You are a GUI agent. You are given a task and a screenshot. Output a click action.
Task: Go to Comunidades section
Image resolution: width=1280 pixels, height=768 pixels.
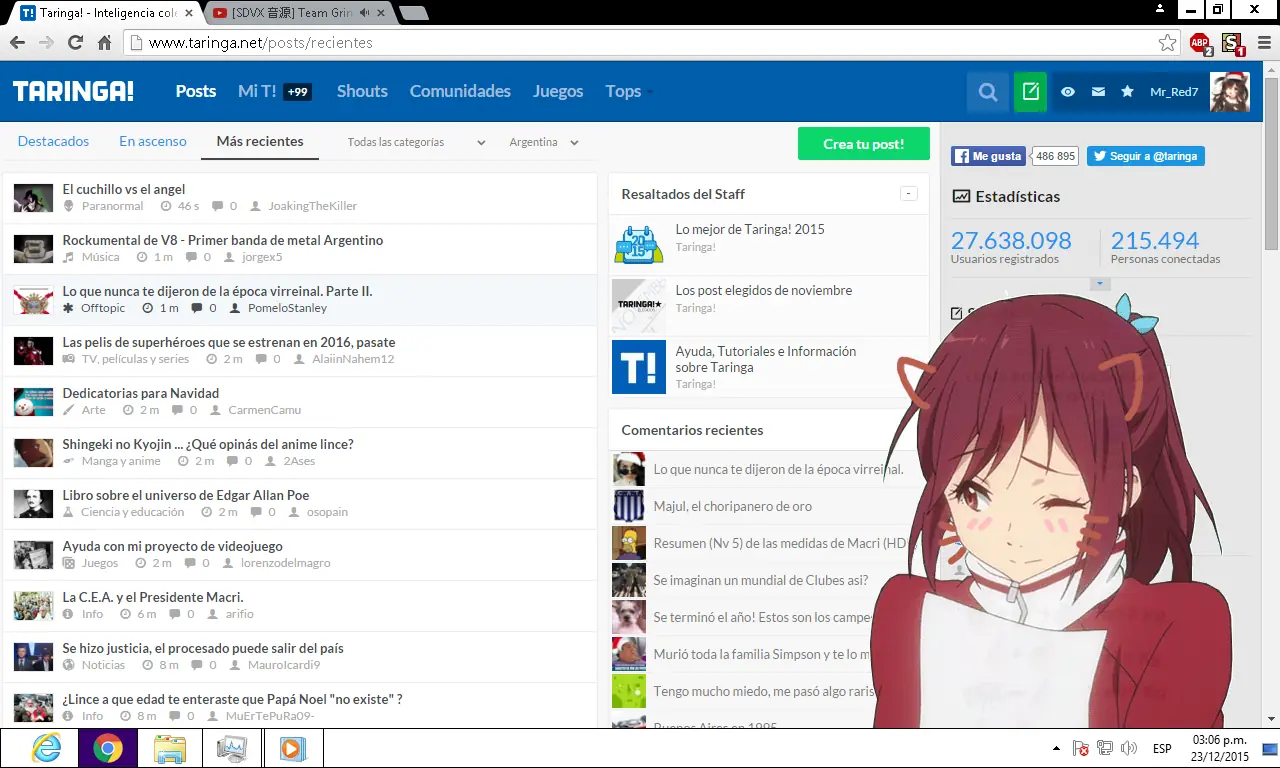coord(460,91)
